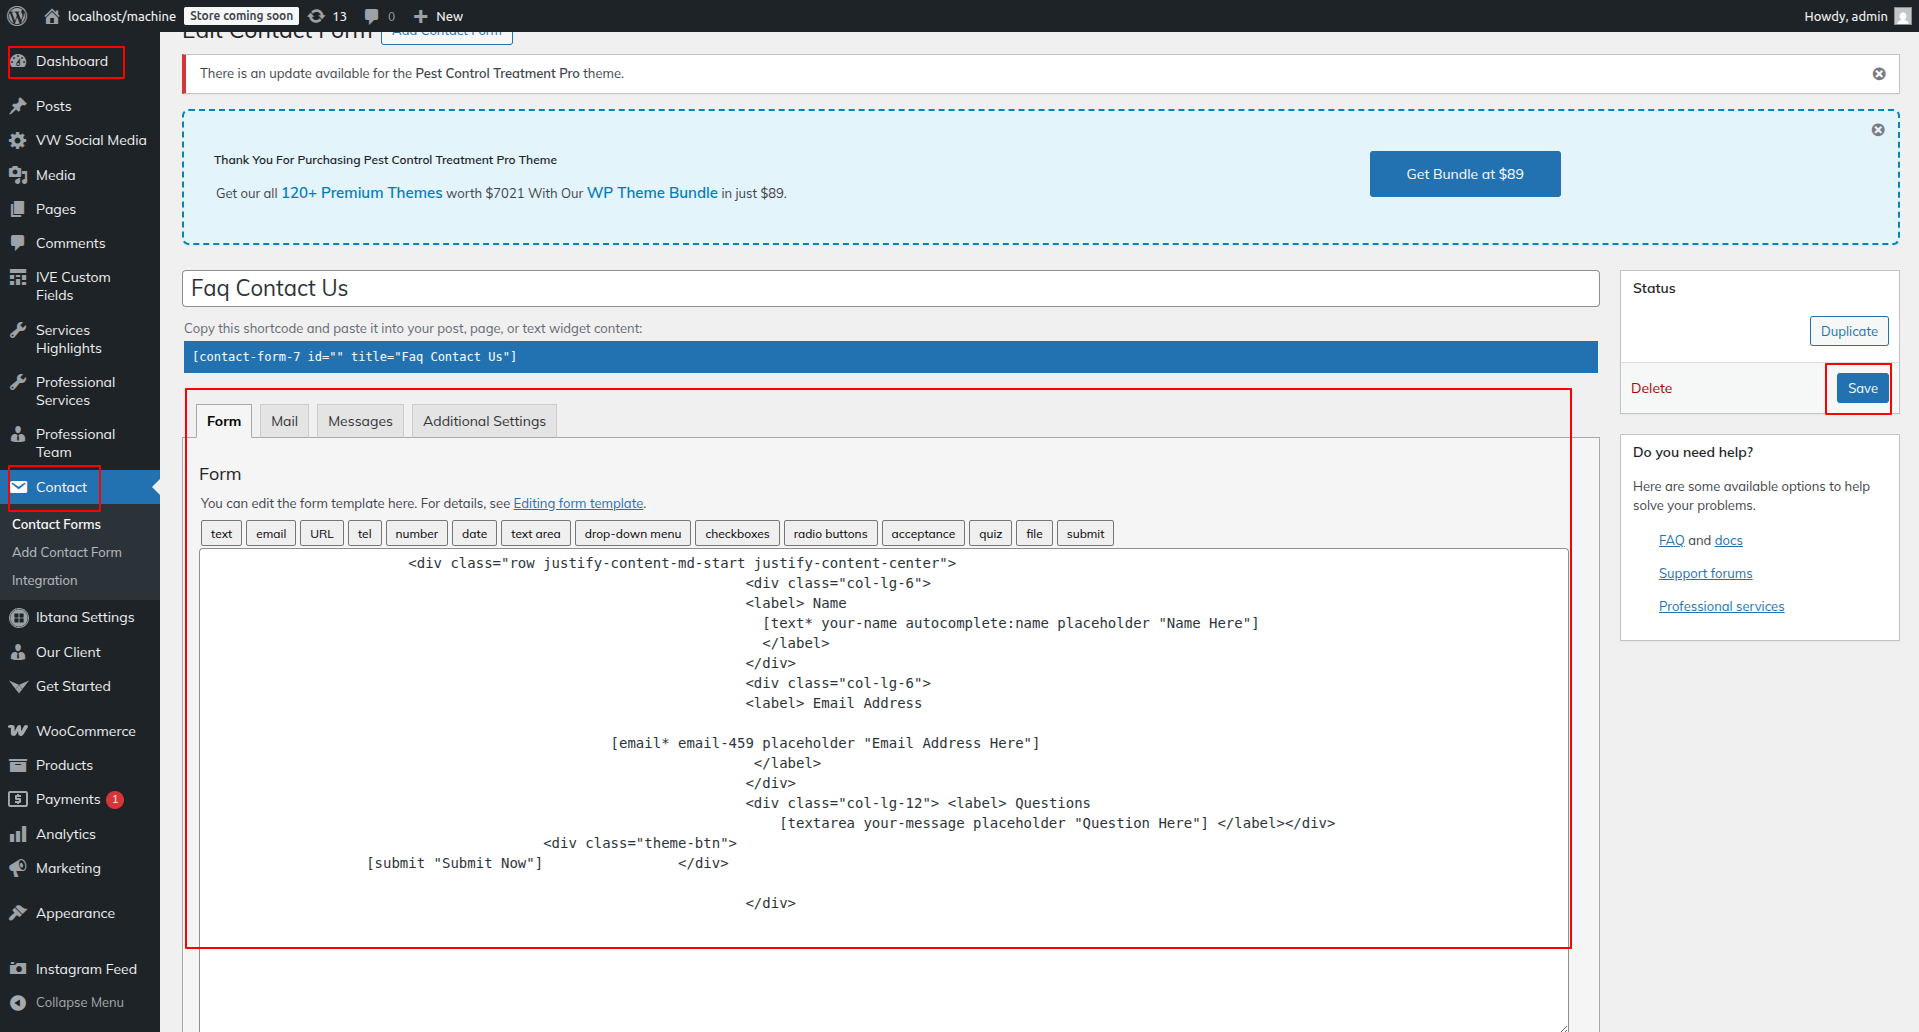Screen dimensions: 1919x1032
Task: Insert a radio buttons form tag
Action: pos(830,534)
